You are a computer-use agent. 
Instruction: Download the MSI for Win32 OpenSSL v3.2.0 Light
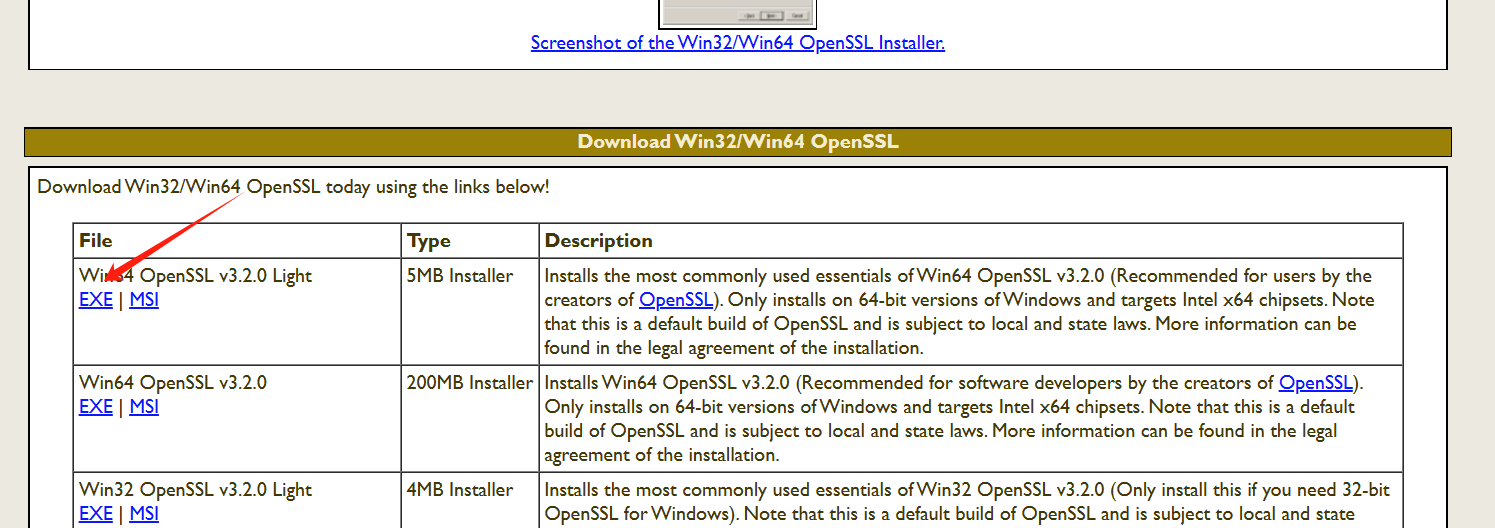[144, 514]
